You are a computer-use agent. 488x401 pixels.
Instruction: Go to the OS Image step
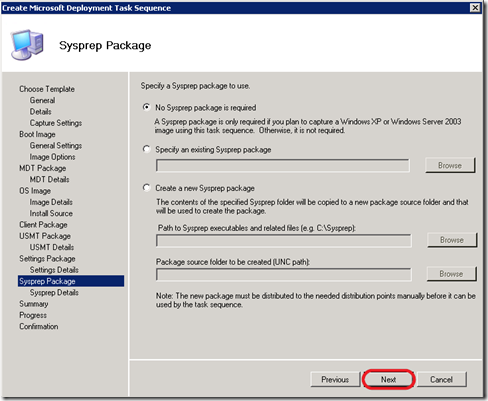(x=35, y=191)
